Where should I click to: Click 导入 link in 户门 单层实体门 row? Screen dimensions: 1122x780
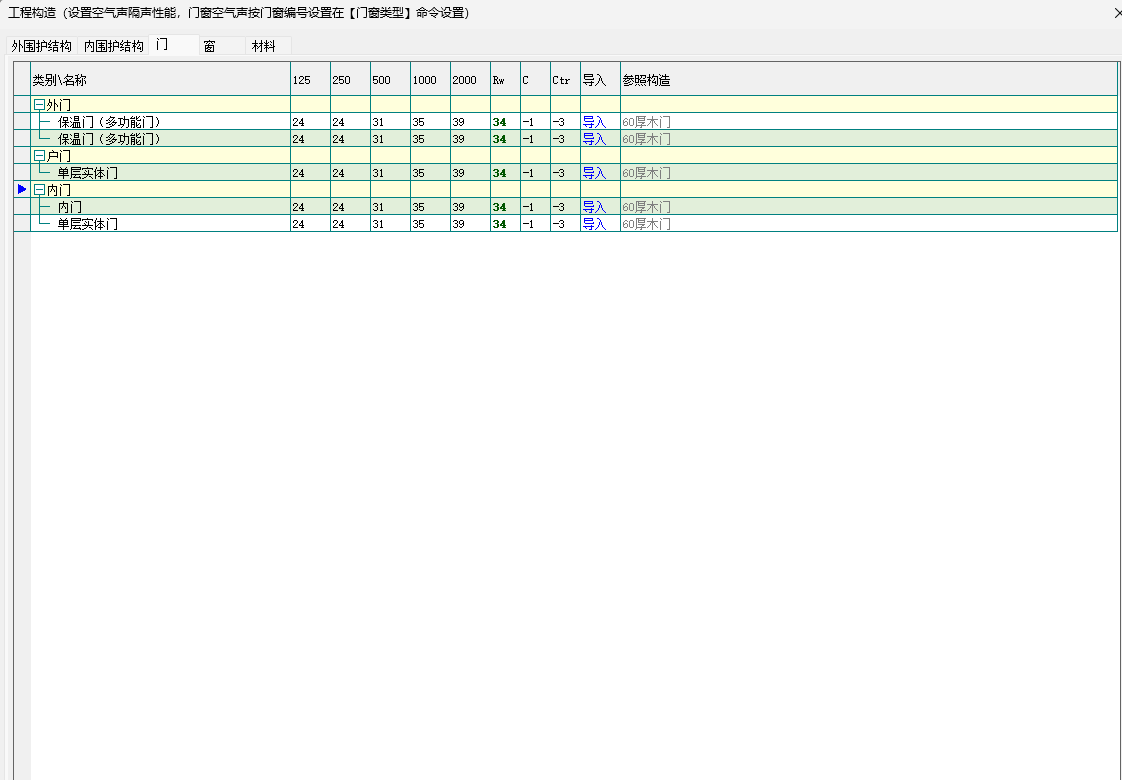tap(594, 173)
